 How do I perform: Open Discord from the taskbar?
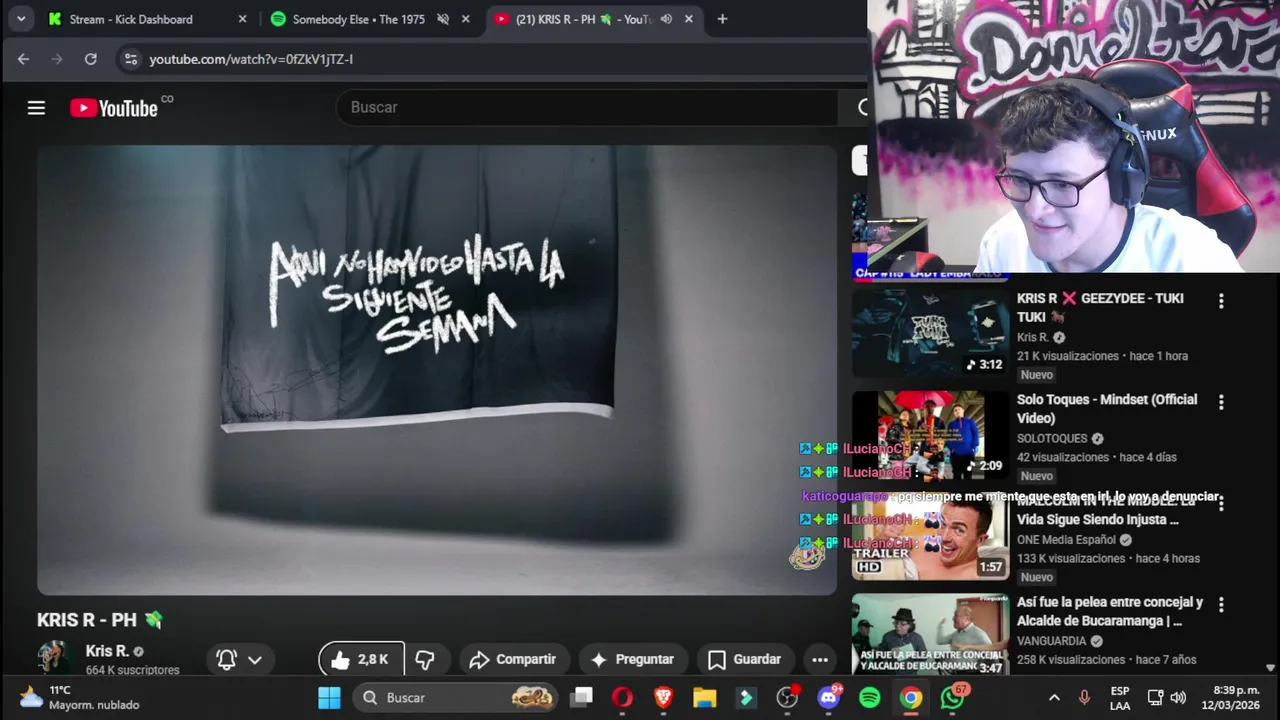pyautogui.click(x=829, y=697)
